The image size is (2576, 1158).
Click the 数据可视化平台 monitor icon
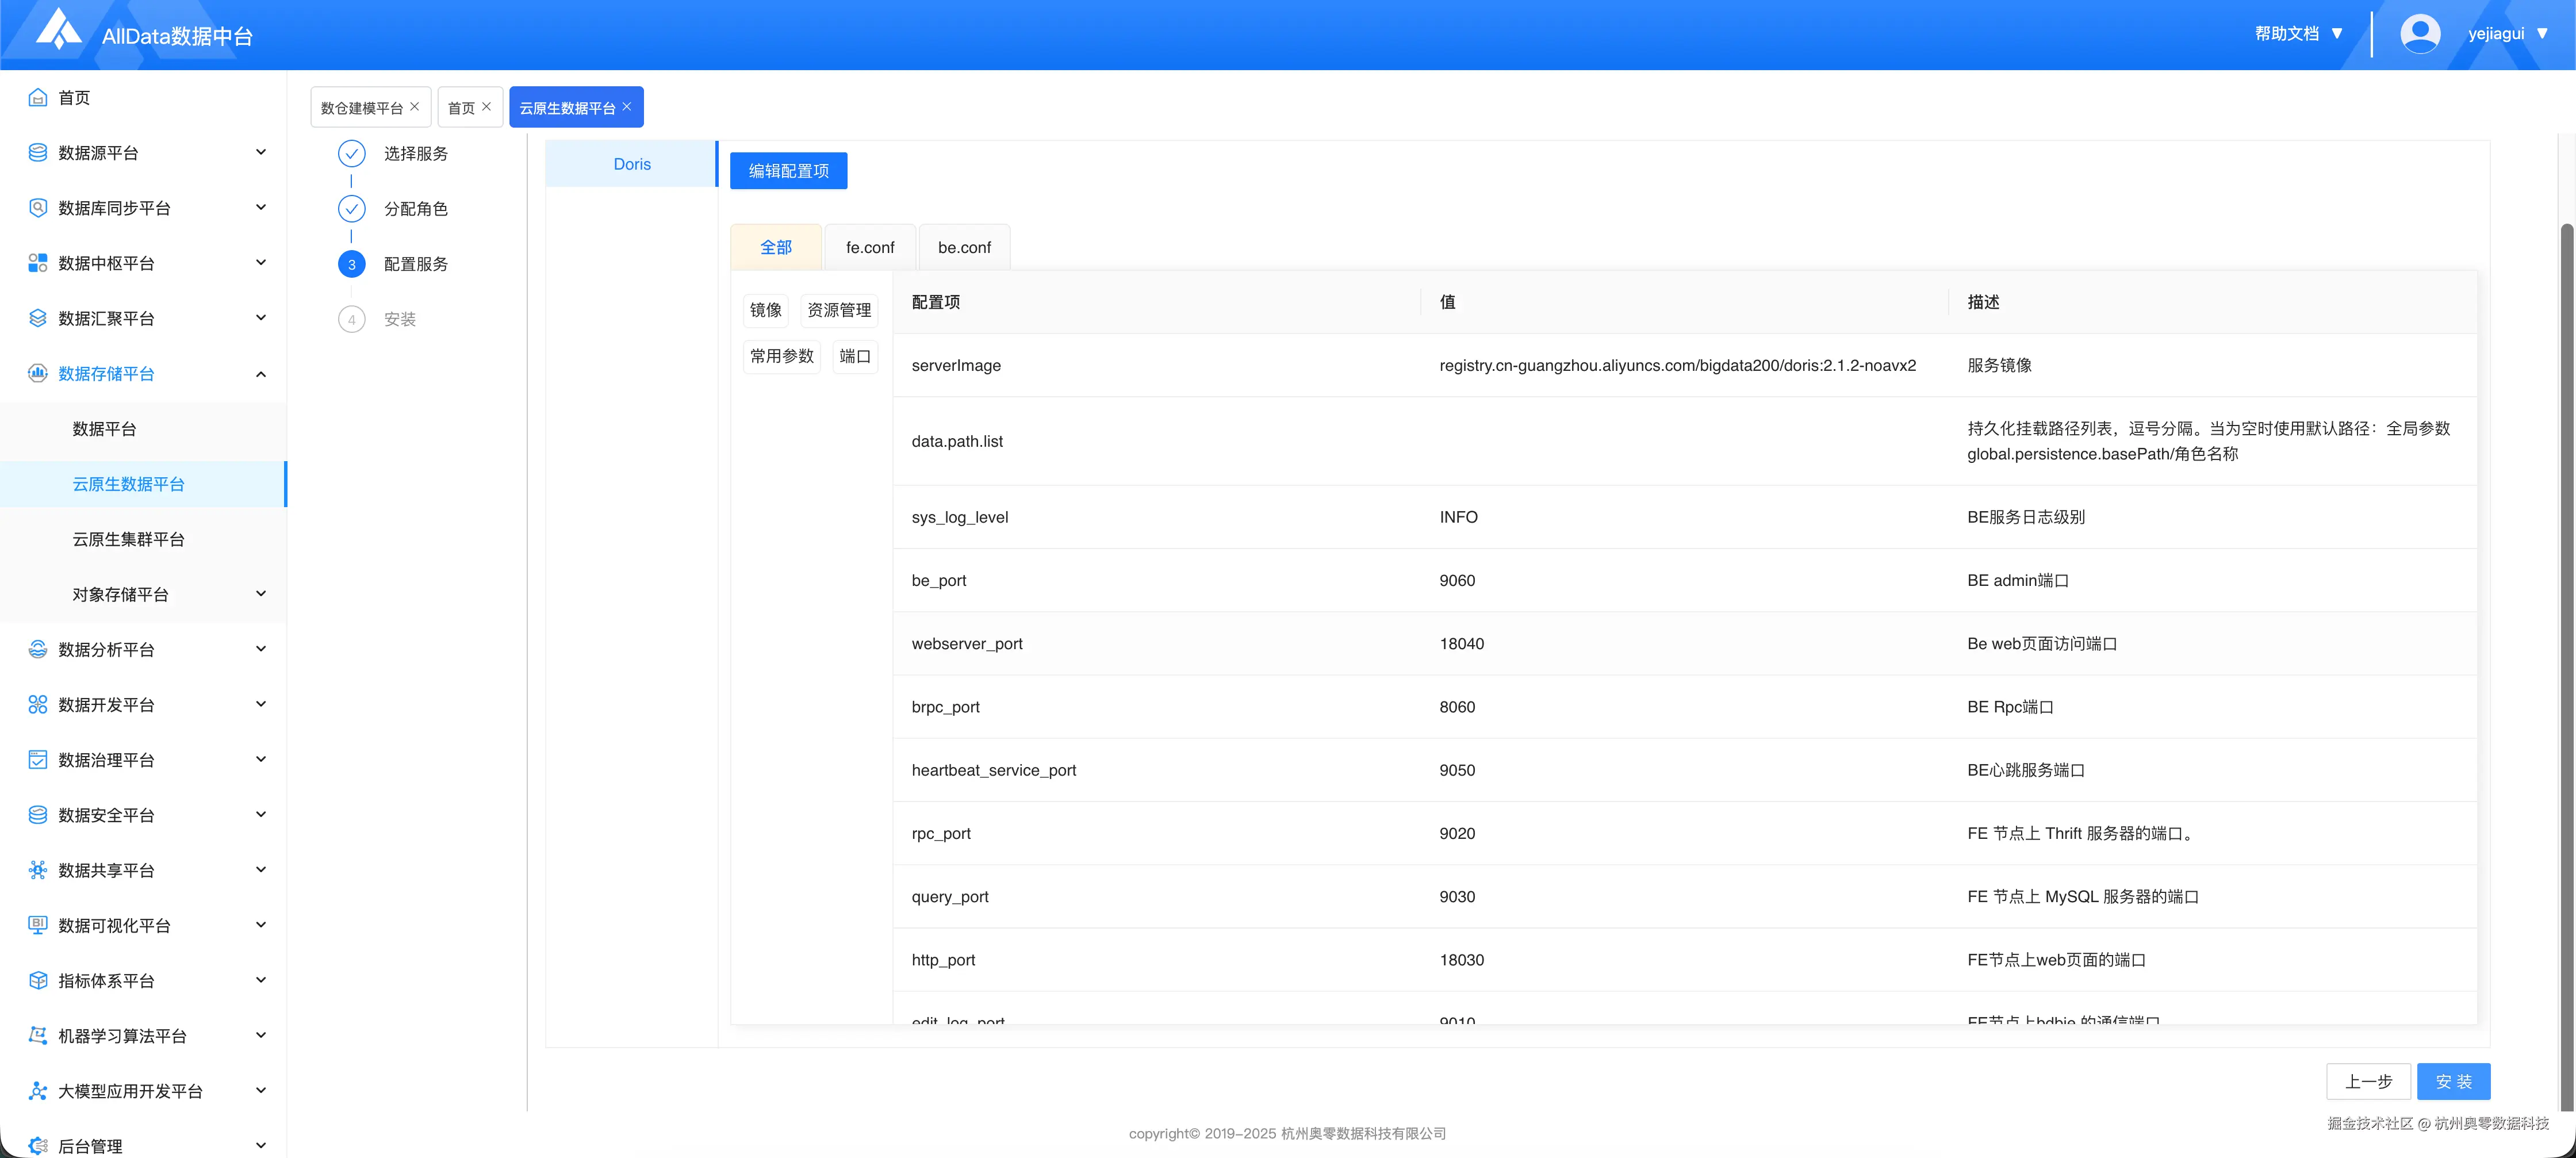click(x=38, y=925)
